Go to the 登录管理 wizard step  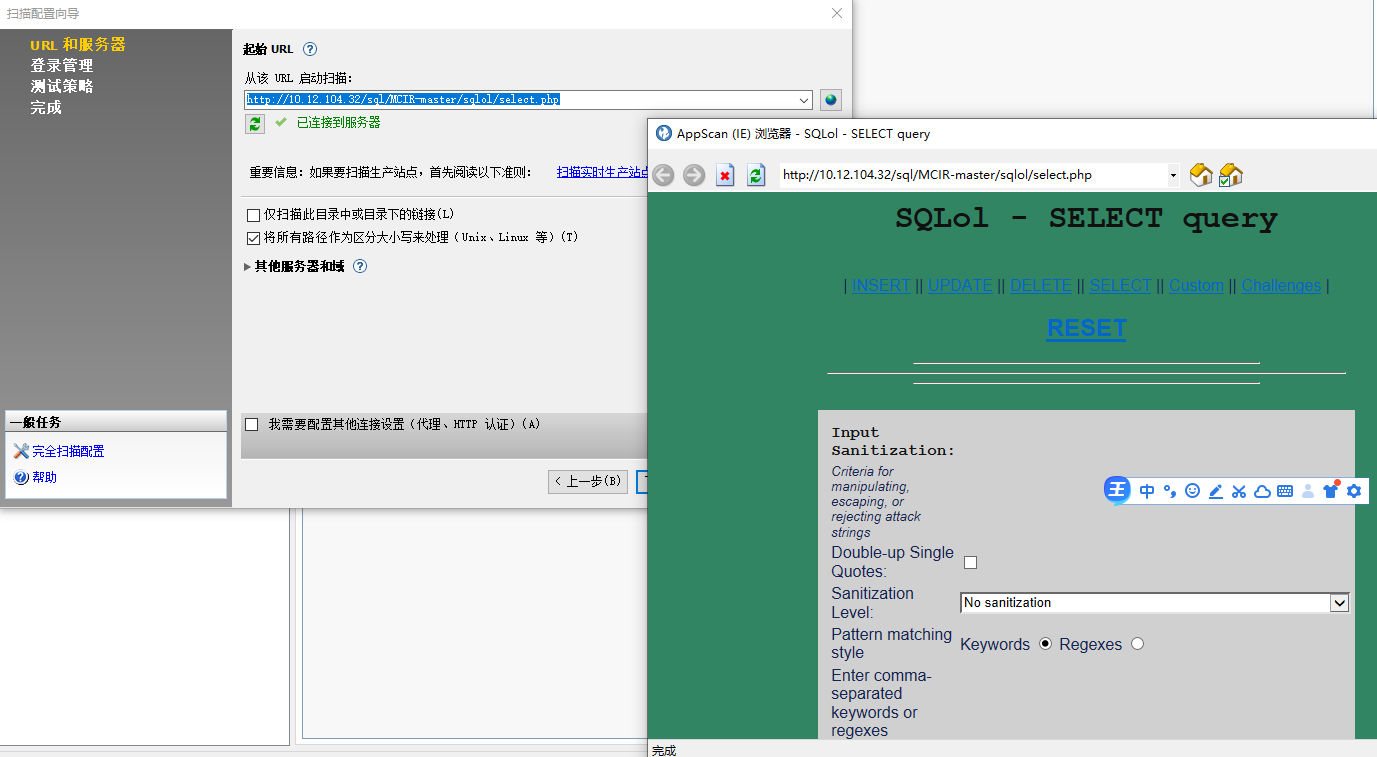coord(62,65)
